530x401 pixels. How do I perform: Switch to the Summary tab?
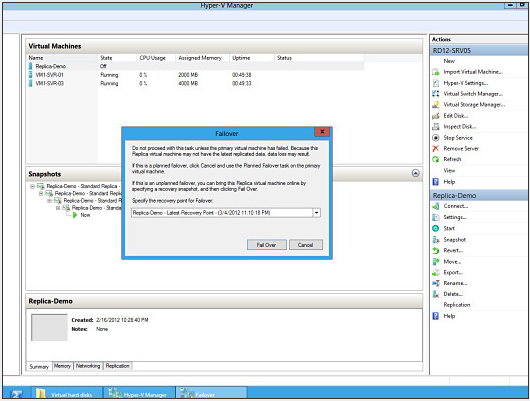click(39, 367)
